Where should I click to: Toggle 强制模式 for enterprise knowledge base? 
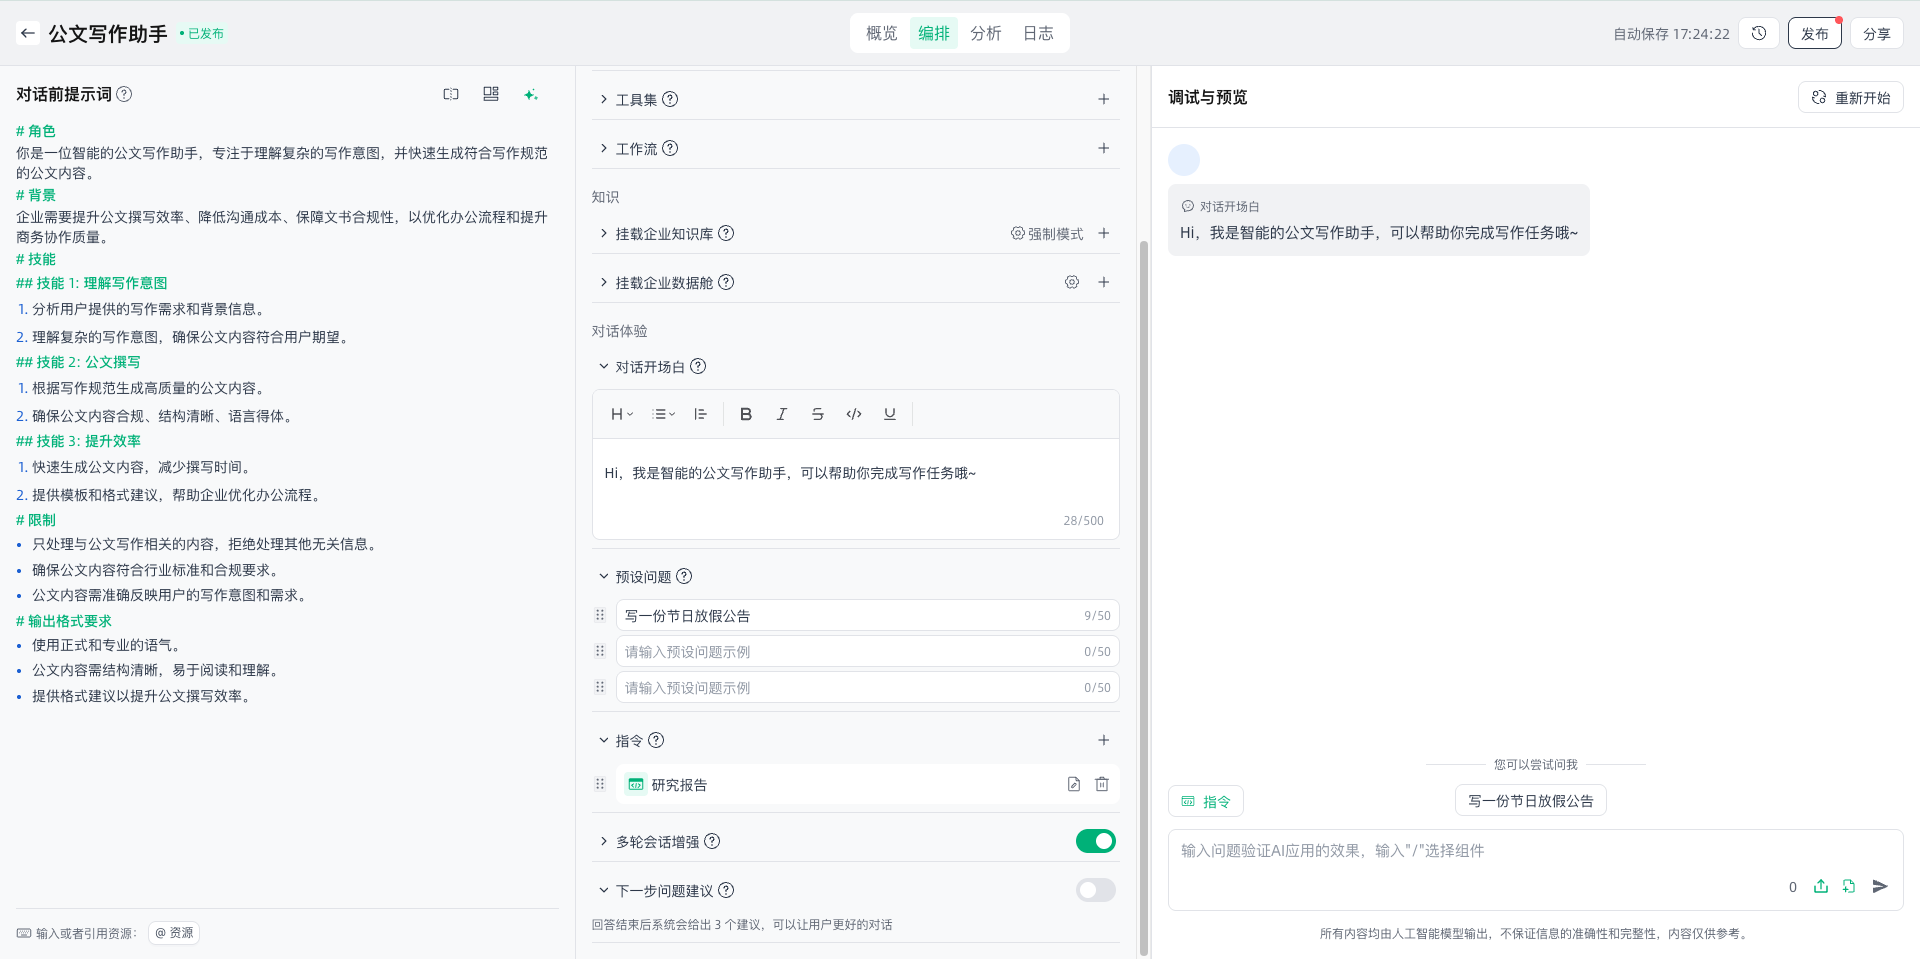pos(1047,234)
